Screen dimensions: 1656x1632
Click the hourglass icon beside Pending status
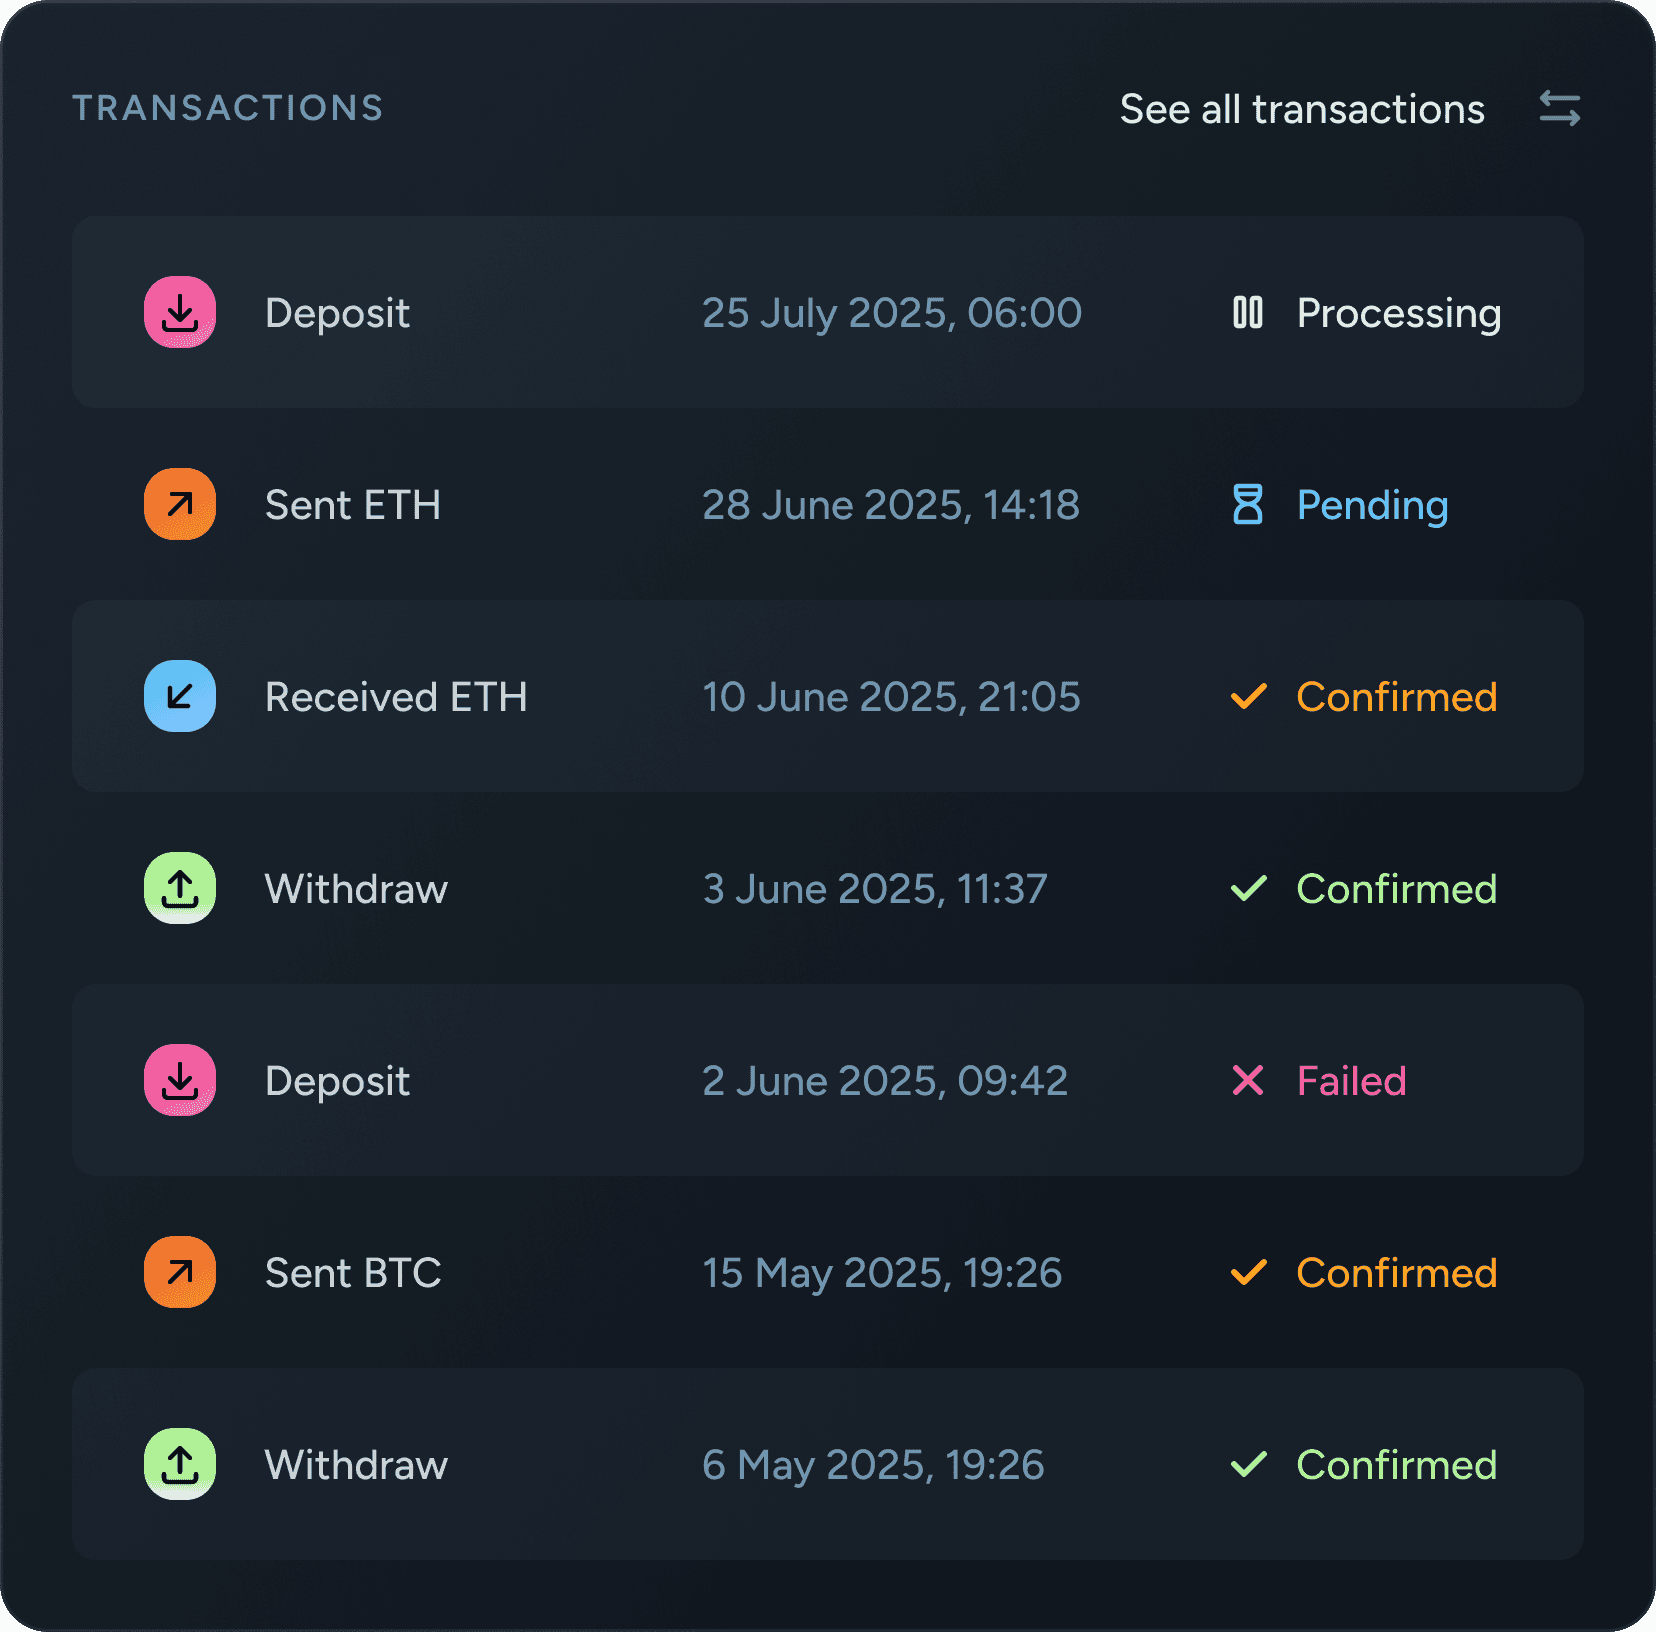pyautogui.click(x=1247, y=505)
